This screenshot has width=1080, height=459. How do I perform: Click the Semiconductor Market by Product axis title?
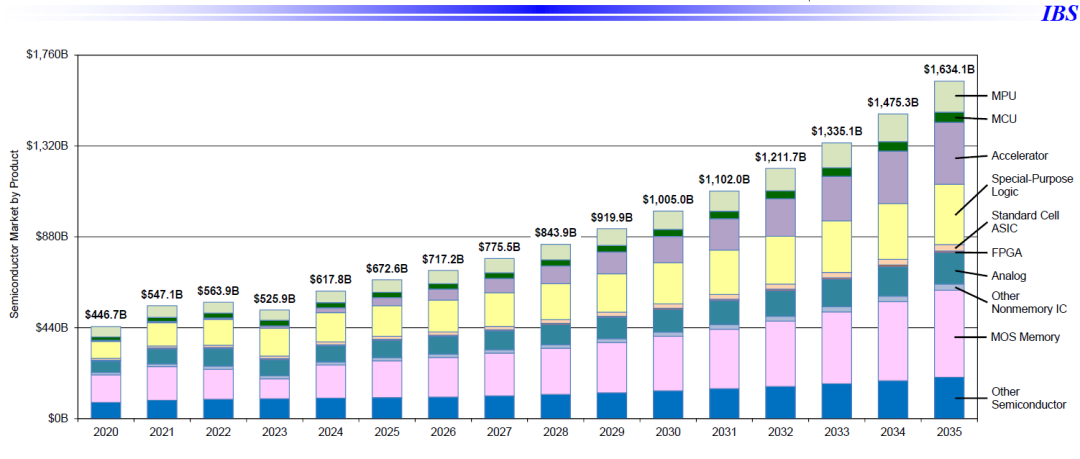point(15,234)
